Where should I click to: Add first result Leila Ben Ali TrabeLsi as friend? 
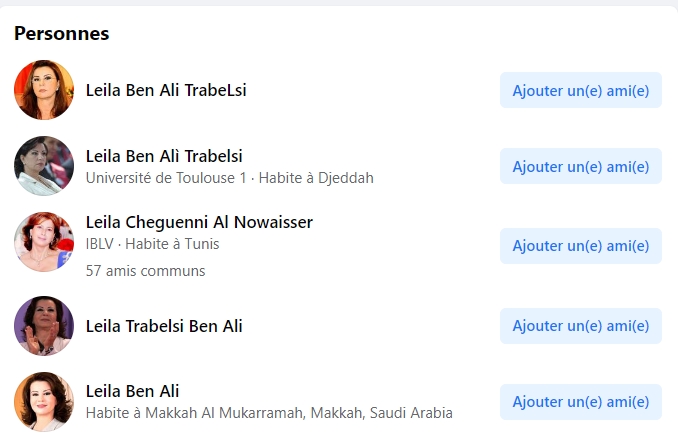pyautogui.click(x=581, y=90)
